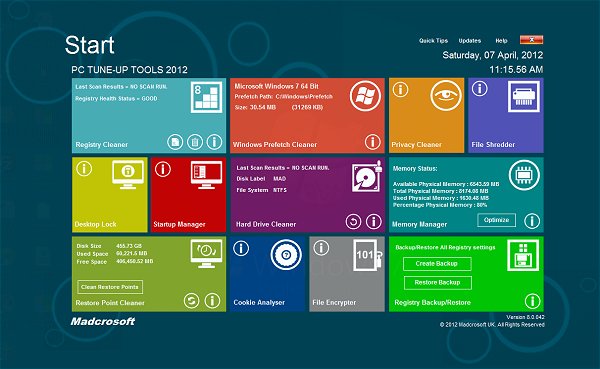Select the File Encrypter label
This screenshot has height=369, width=600.
(x=334, y=302)
